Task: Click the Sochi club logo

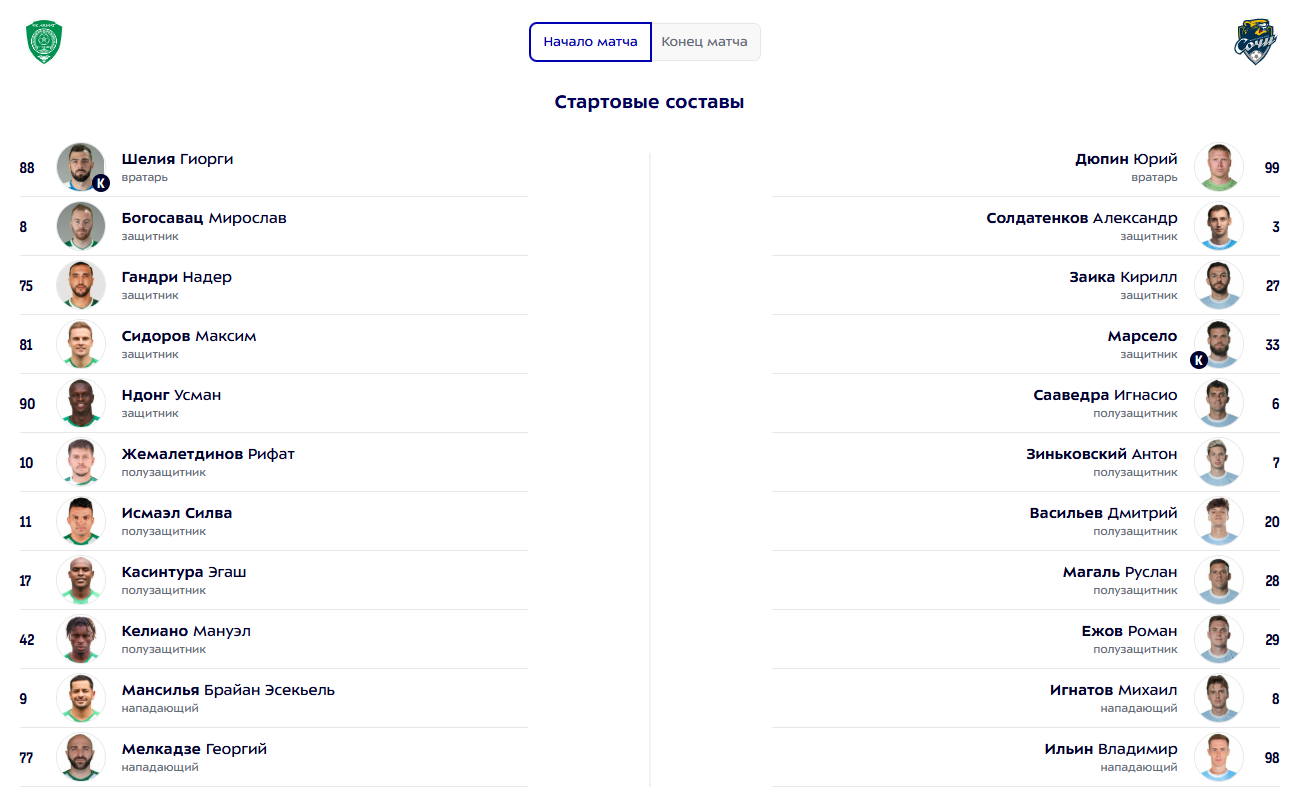Action: 1255,43
